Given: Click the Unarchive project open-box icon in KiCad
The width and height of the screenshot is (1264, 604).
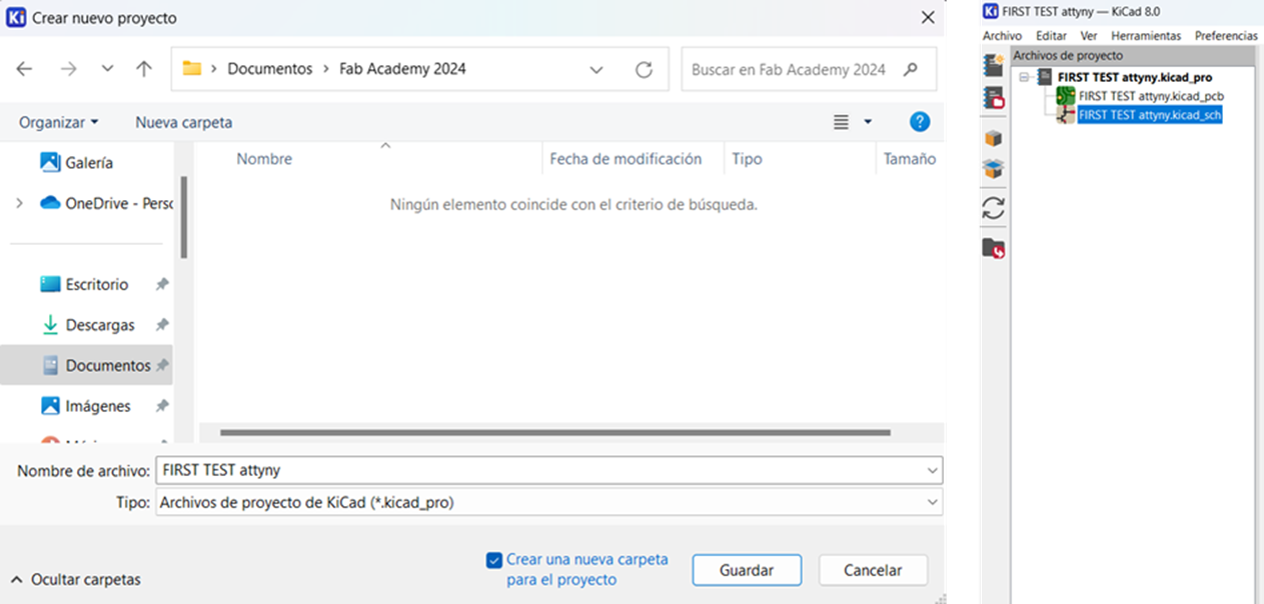Looking at the screenshot, I should coord(993,169).
